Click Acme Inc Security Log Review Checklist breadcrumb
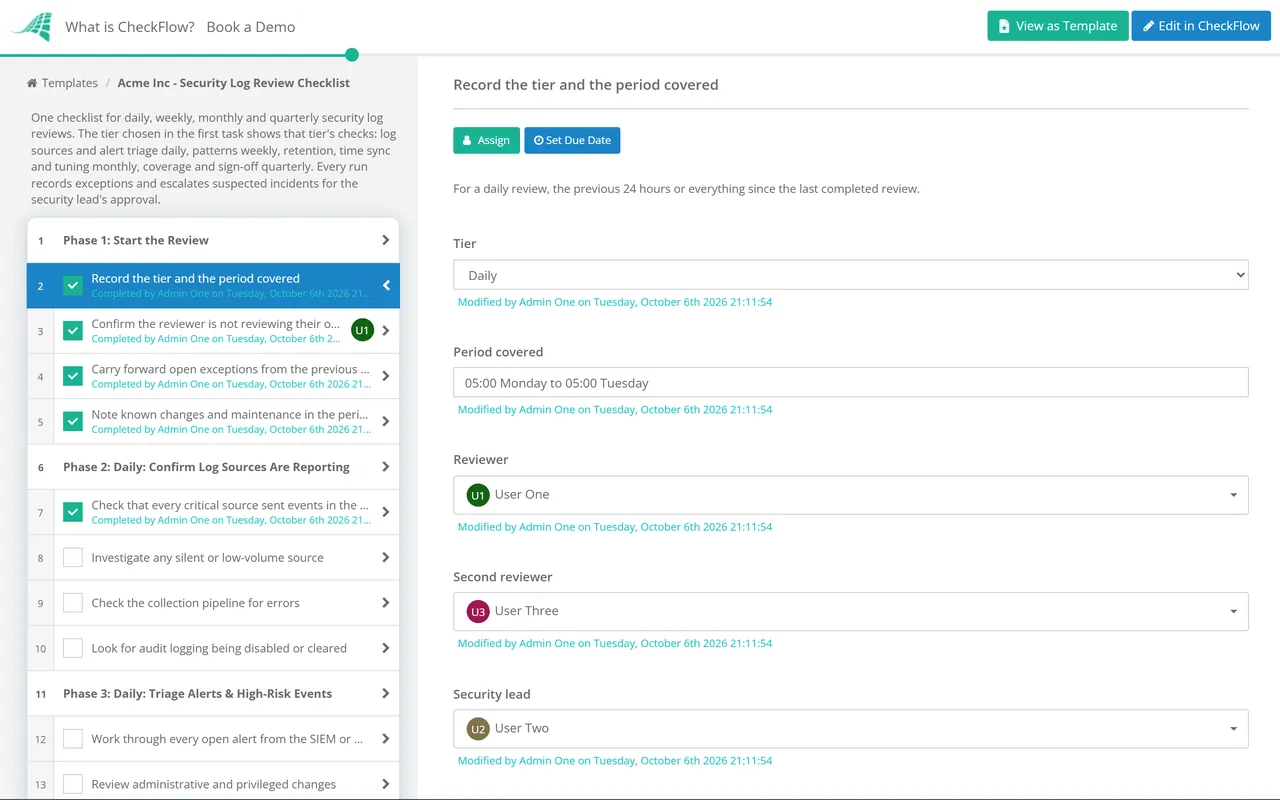Viewport: 1280px width, 800px height. tap(234, 83)
